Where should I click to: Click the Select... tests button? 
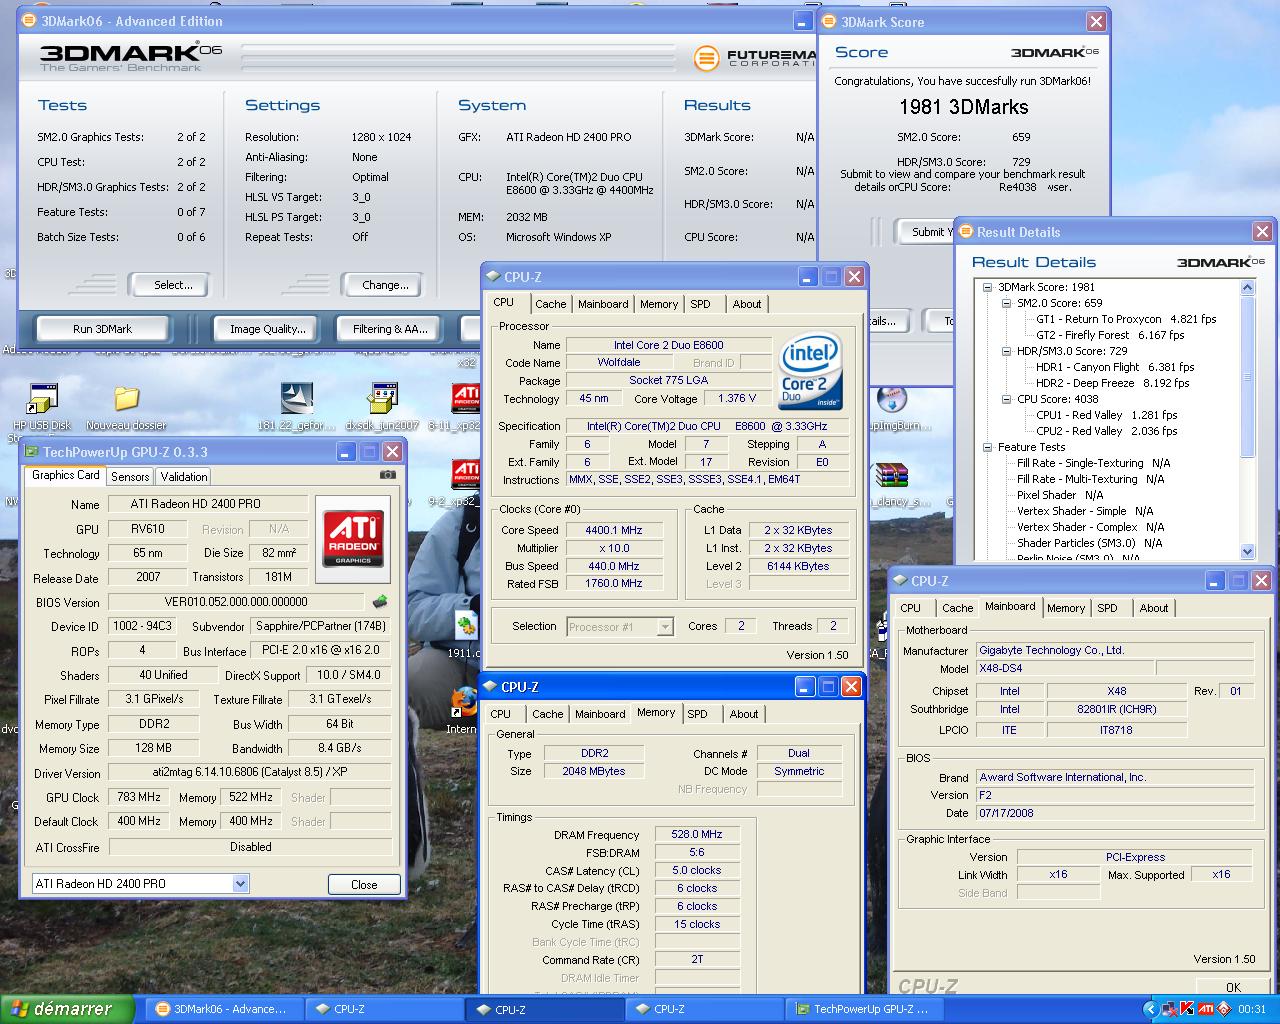[x=173, y=285]
